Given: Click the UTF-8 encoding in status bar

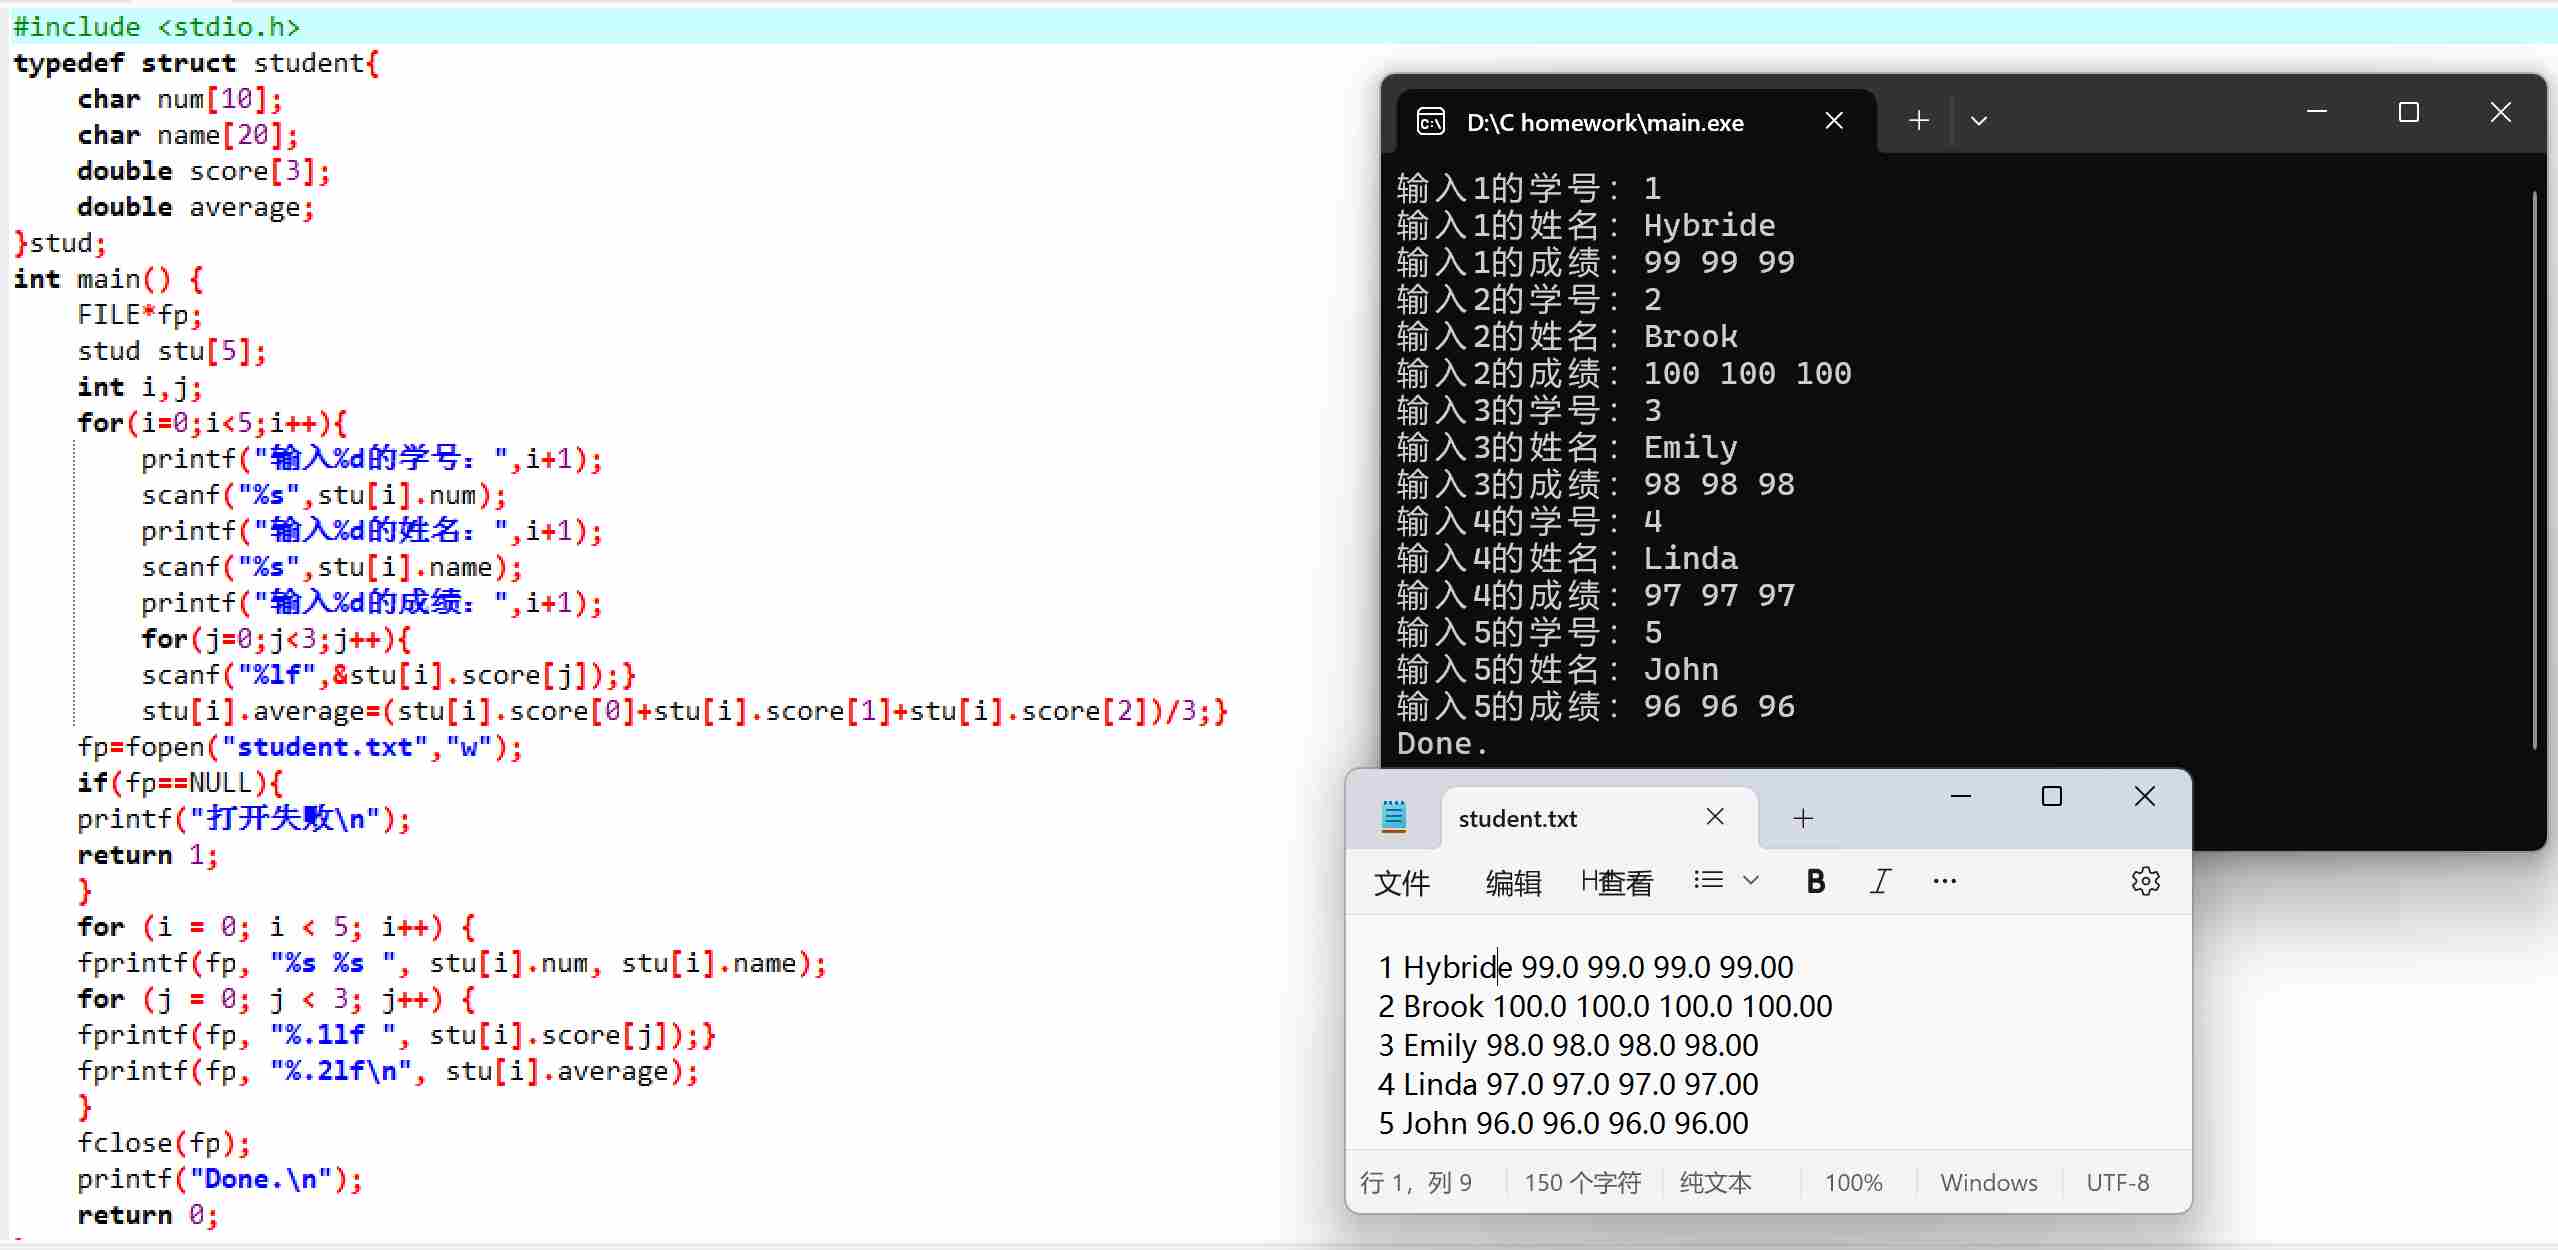Looking at the screenshot, I should [2117, 1183].
